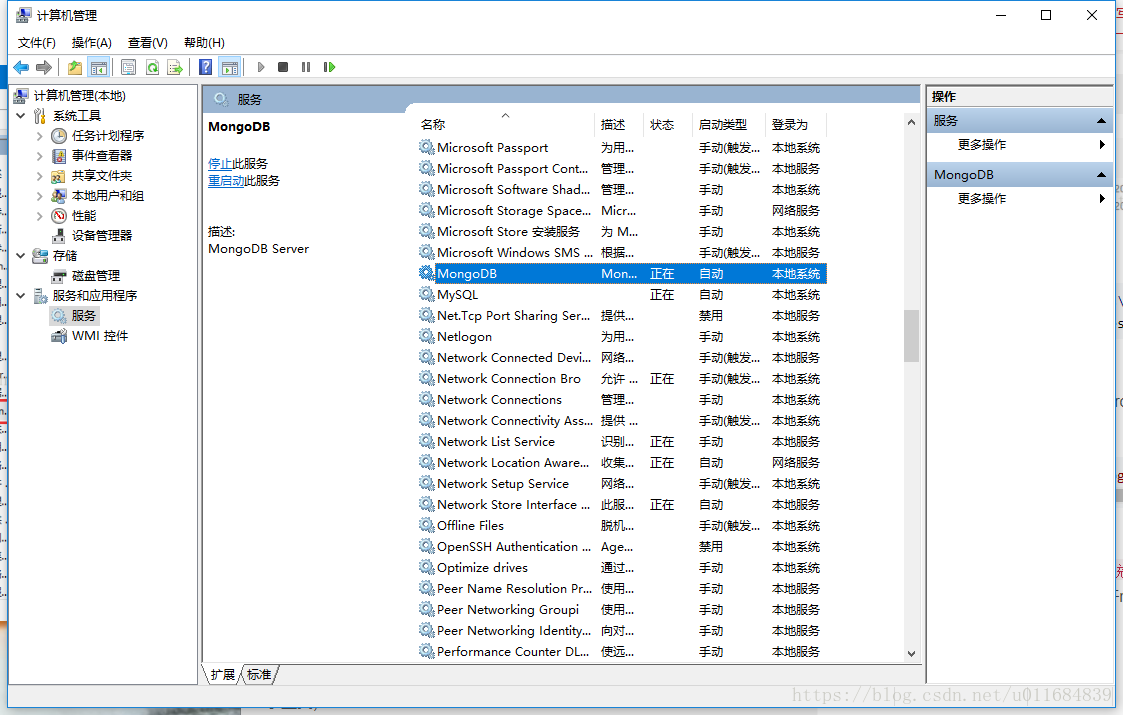1123x715 pixels.
Task: Click services list scrollbar down arrow
Action: click(911, 653)
